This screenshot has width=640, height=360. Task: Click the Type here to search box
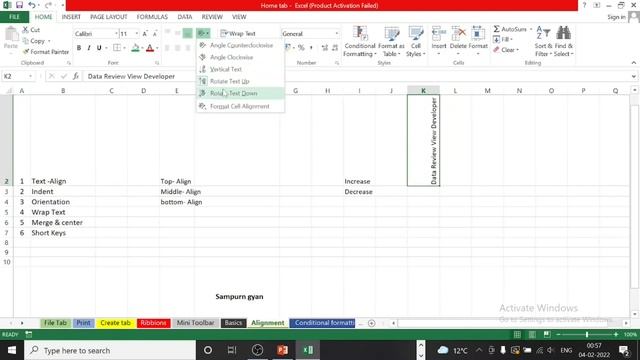click(110, 350)
